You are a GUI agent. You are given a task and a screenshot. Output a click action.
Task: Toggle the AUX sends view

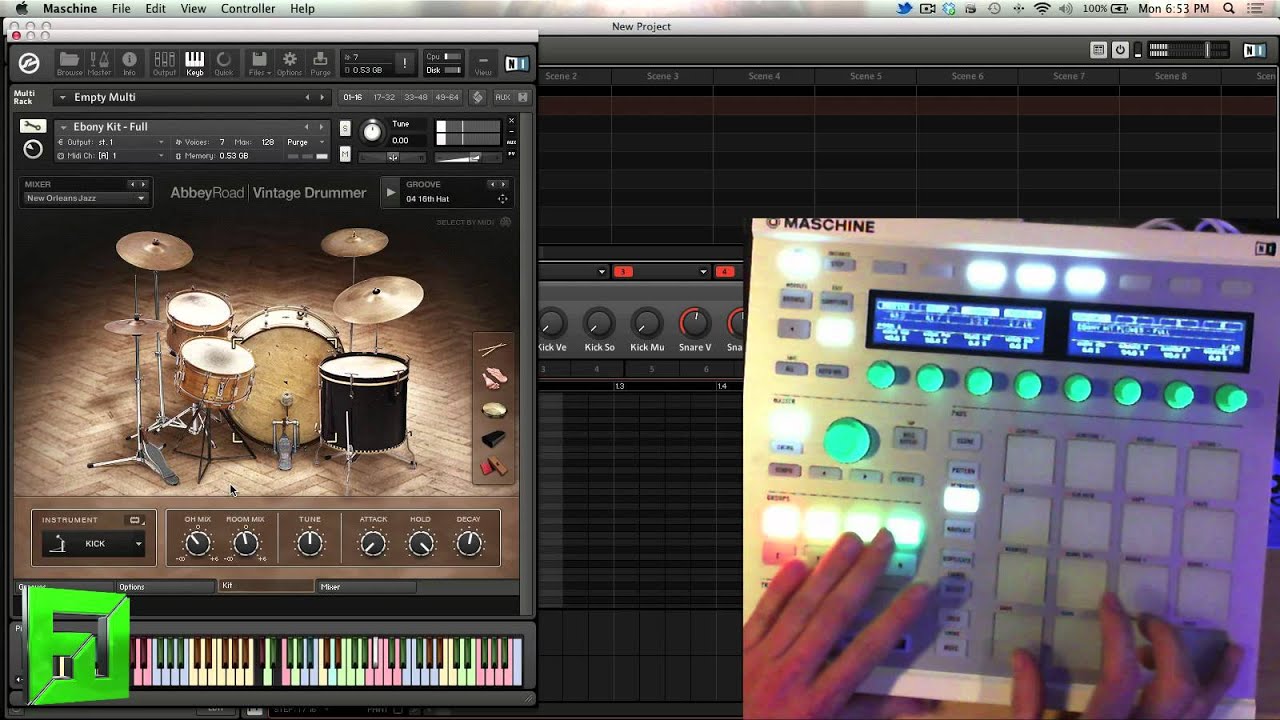(502, 97)
